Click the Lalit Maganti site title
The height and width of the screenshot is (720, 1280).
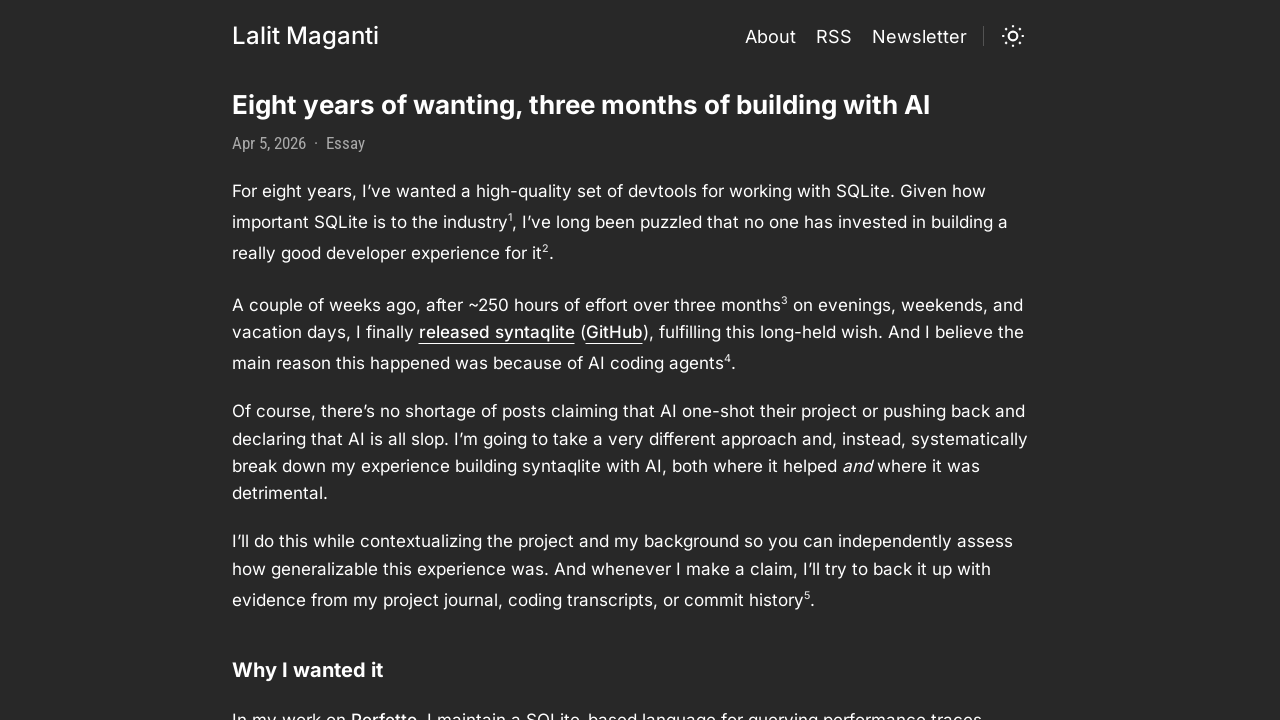pos(305,36)
